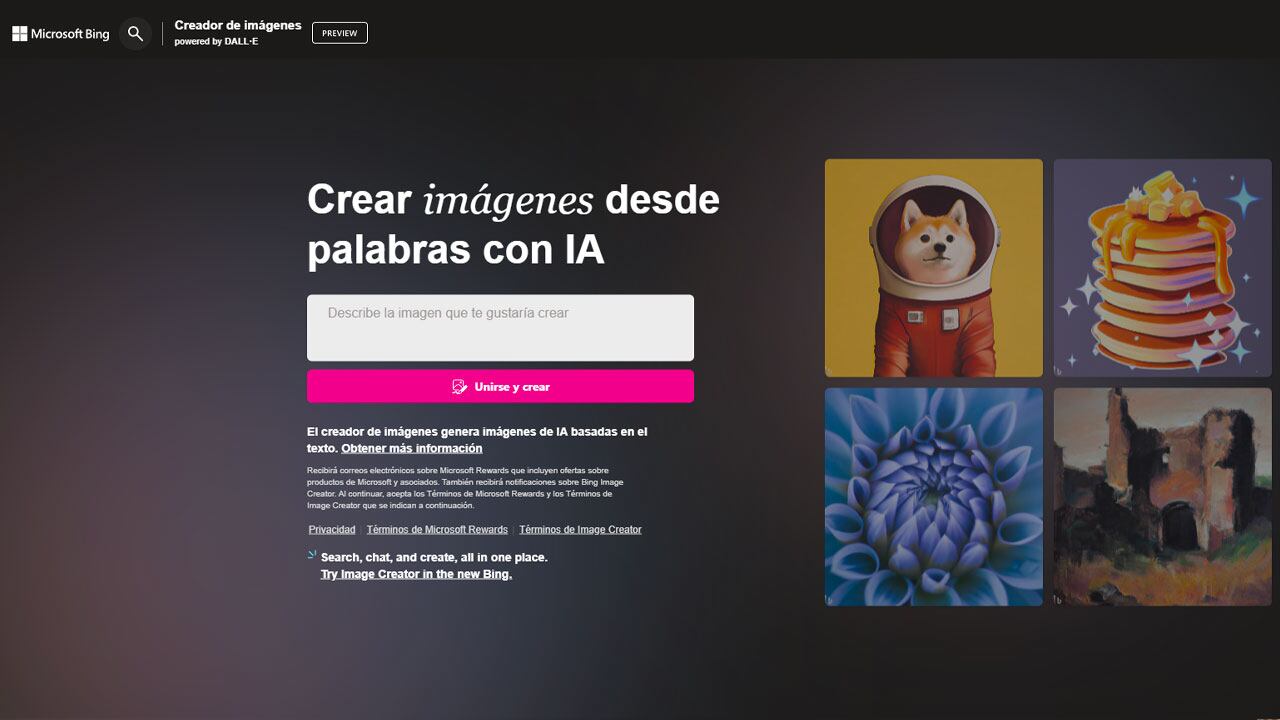Open the blue dahlia flower sample image
Image resolution: width=1280 pixels, height=720 pixels.
[x=933, y=497]
